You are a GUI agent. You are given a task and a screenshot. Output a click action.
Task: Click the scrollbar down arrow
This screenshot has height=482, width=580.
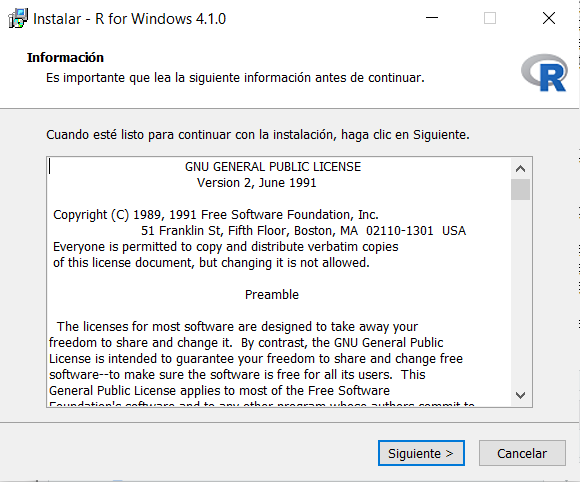(520, 395)
